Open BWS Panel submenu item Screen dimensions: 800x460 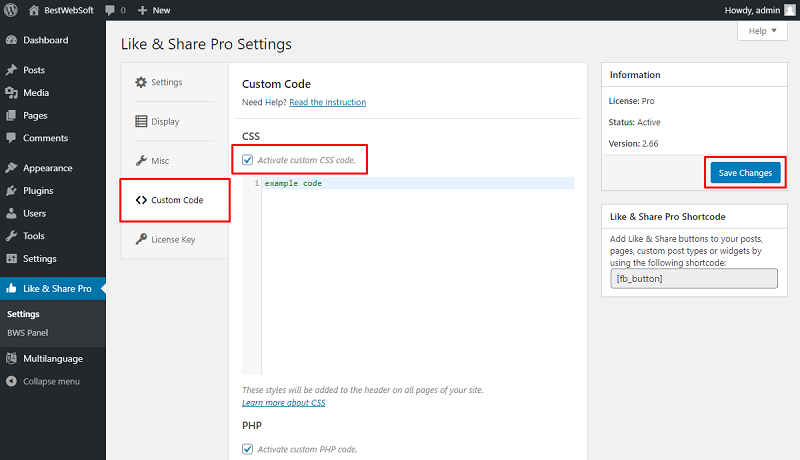click(x=28, y=333)
